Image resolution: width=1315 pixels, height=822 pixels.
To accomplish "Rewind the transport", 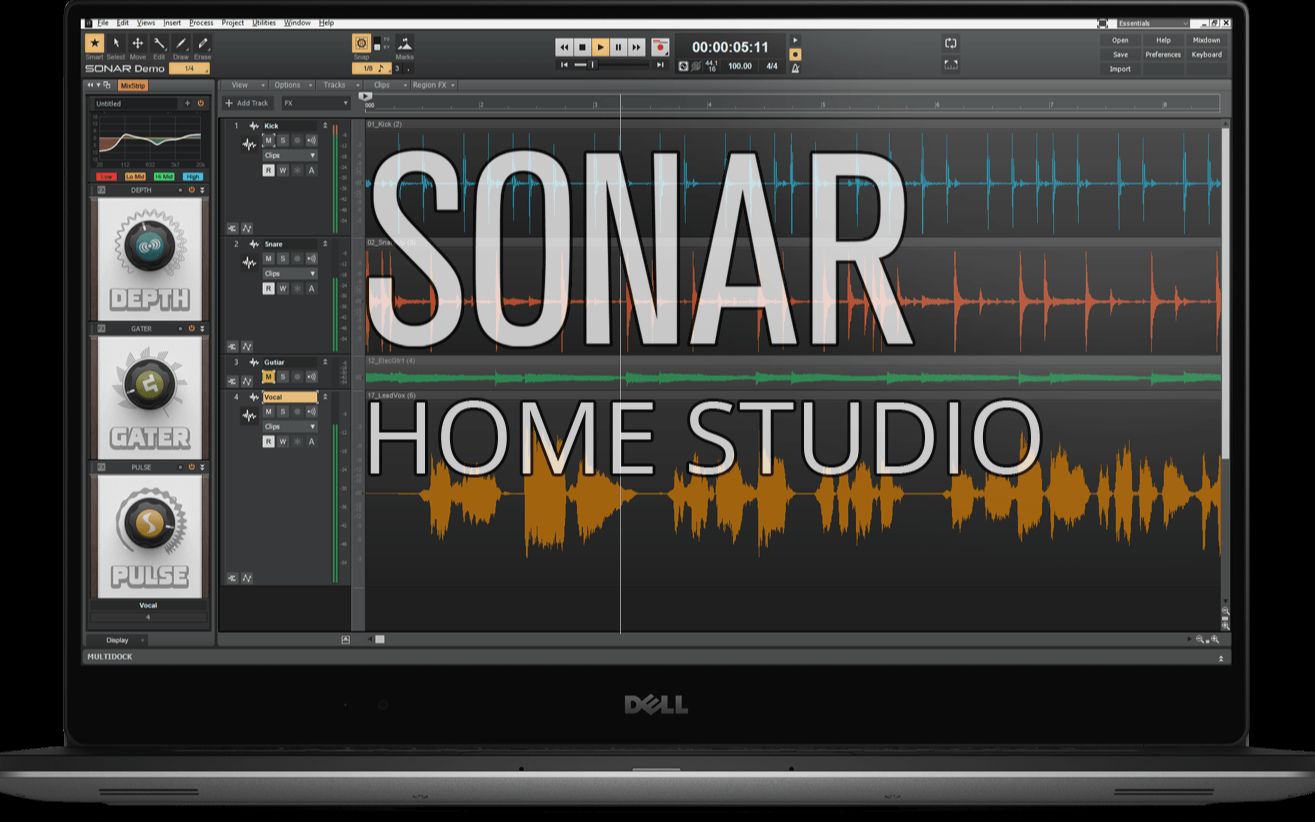I will point(564,47).
